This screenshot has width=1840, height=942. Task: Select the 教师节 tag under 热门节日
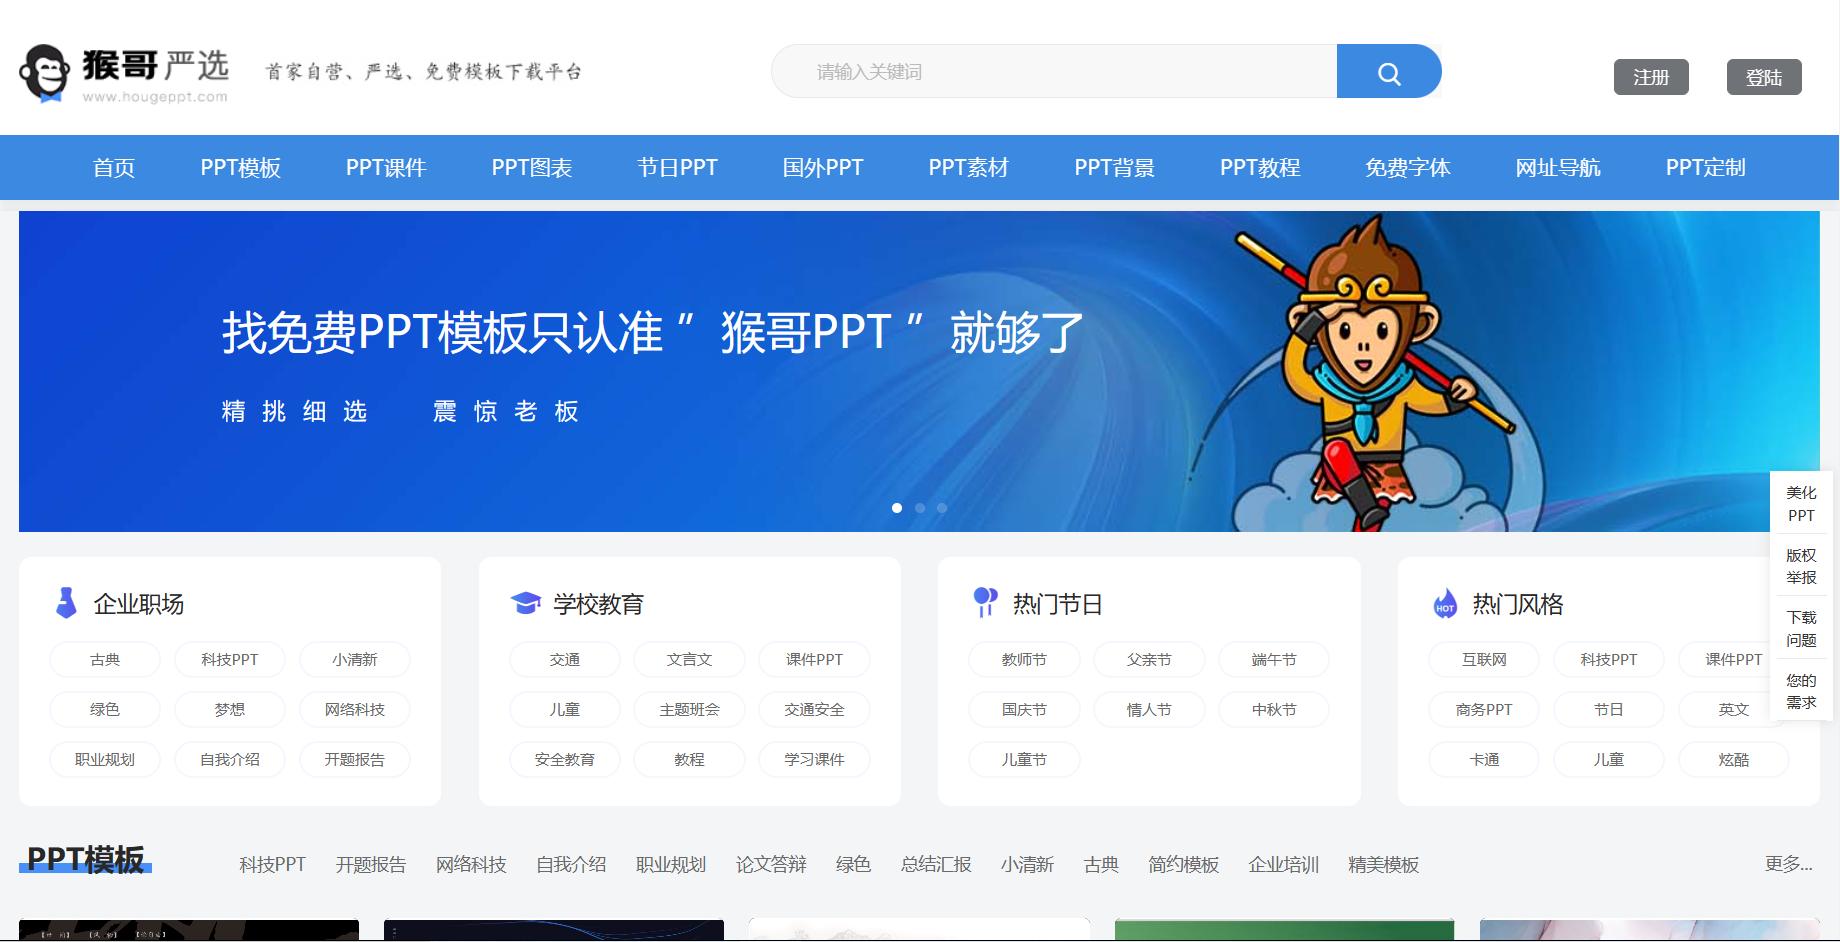[x=1023, y=659]
